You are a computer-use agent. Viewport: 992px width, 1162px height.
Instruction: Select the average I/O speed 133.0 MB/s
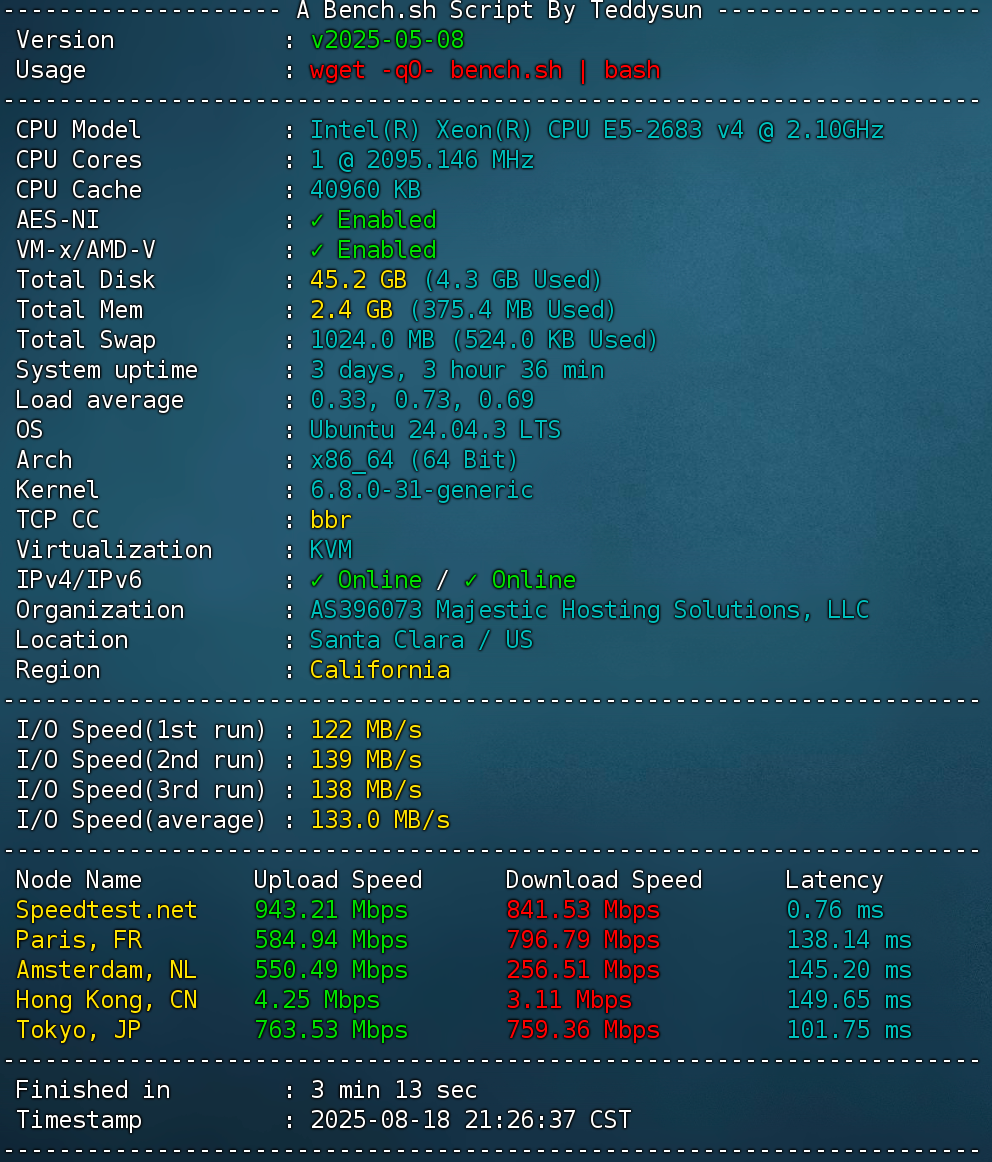tap(380, 820)
